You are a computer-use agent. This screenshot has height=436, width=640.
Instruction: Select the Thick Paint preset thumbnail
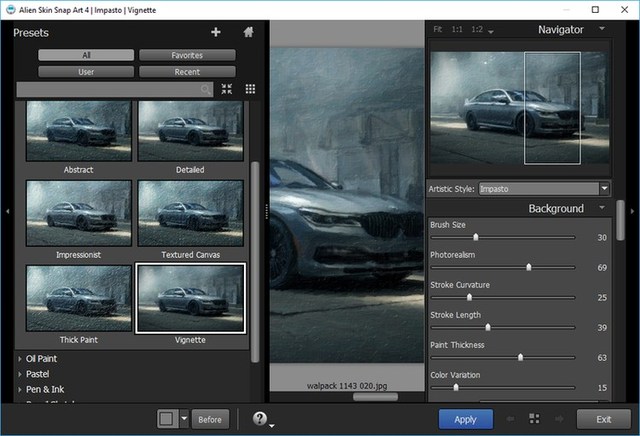click(78, 298)
